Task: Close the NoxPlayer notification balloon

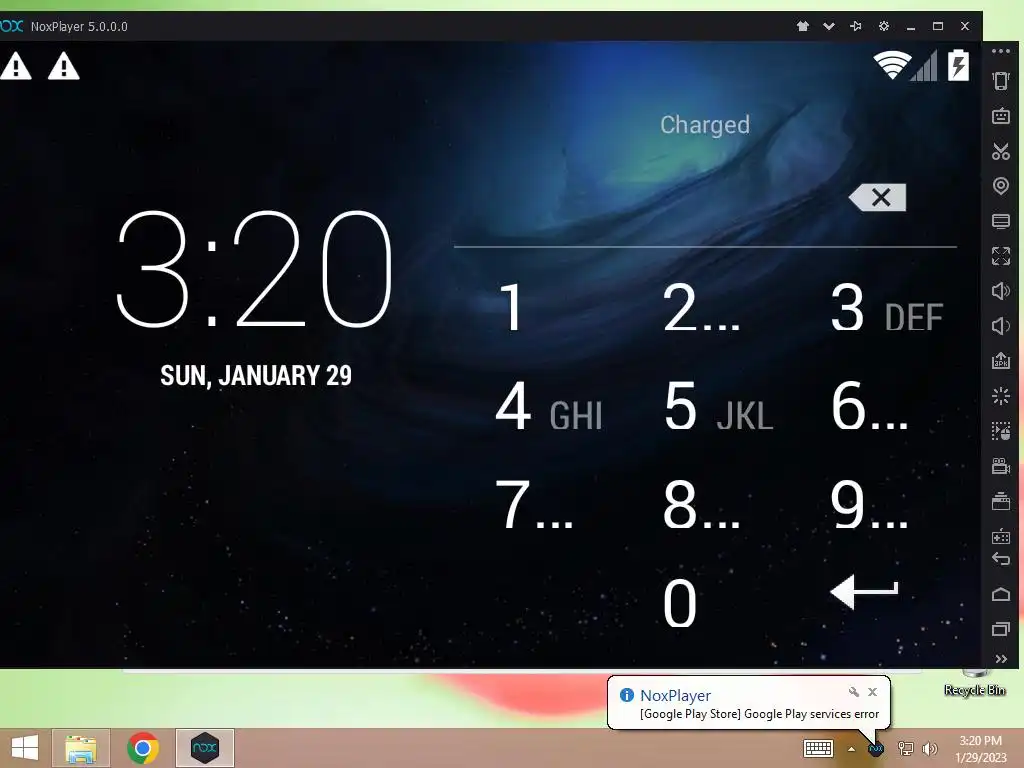Action: pos(872,692)
